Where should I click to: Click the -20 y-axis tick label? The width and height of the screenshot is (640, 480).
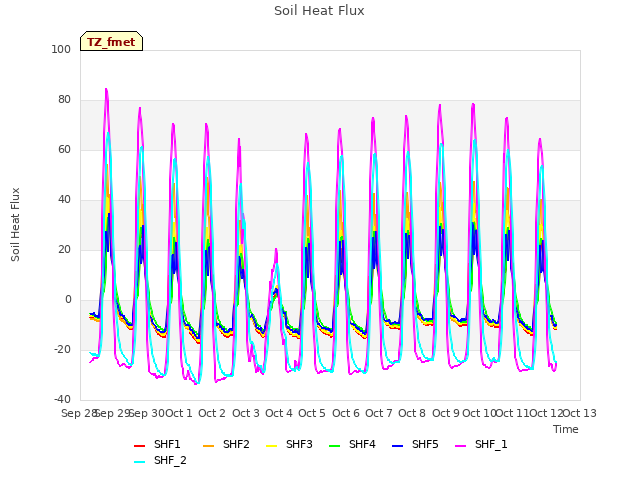point(62,349)
